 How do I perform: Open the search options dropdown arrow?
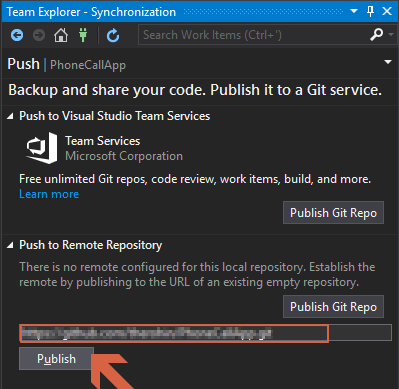pyautogui.click(x=391, y=34)
